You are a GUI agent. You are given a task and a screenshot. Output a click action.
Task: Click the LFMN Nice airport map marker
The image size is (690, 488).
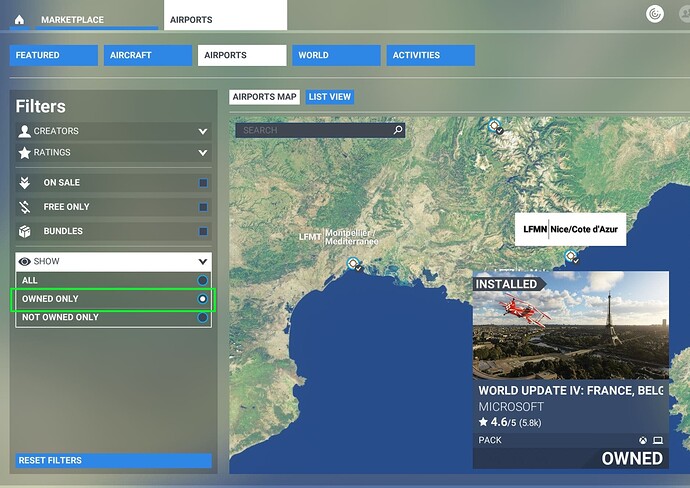pos(571,257)
